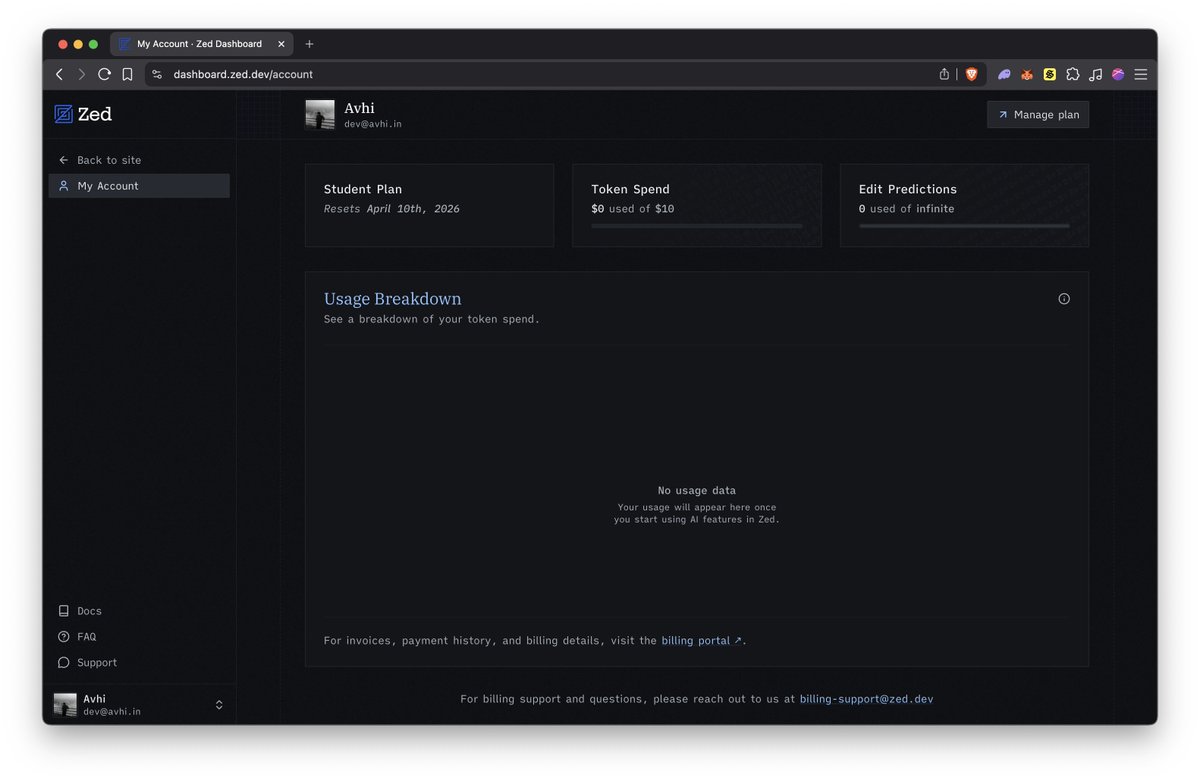The width and height of the screenshot is (1200, 781).
Task: Click the profile sphere icon in toolbar
Action: (1118, 74)
